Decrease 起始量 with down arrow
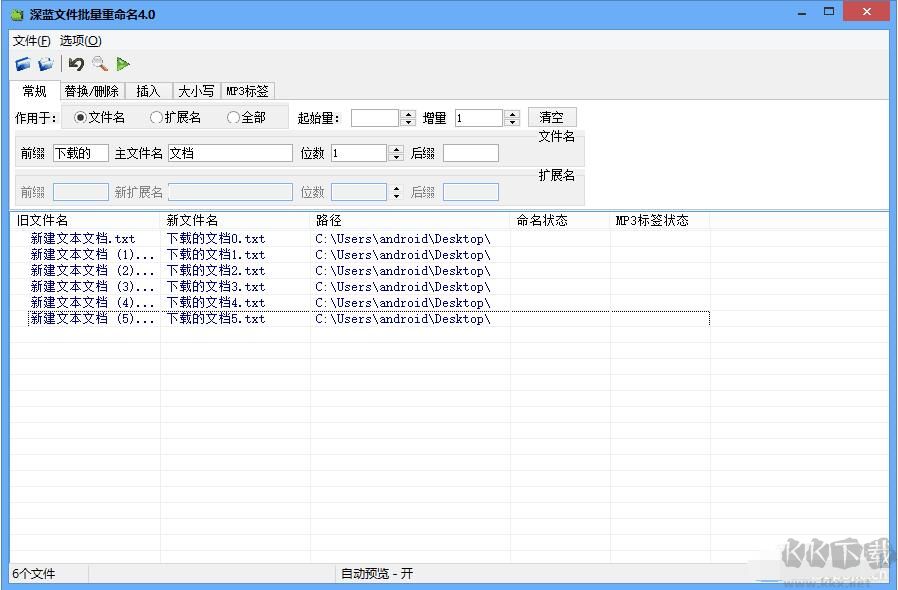Image resolution: width=898 pixels, height=590 pixels. click(408, 122)
